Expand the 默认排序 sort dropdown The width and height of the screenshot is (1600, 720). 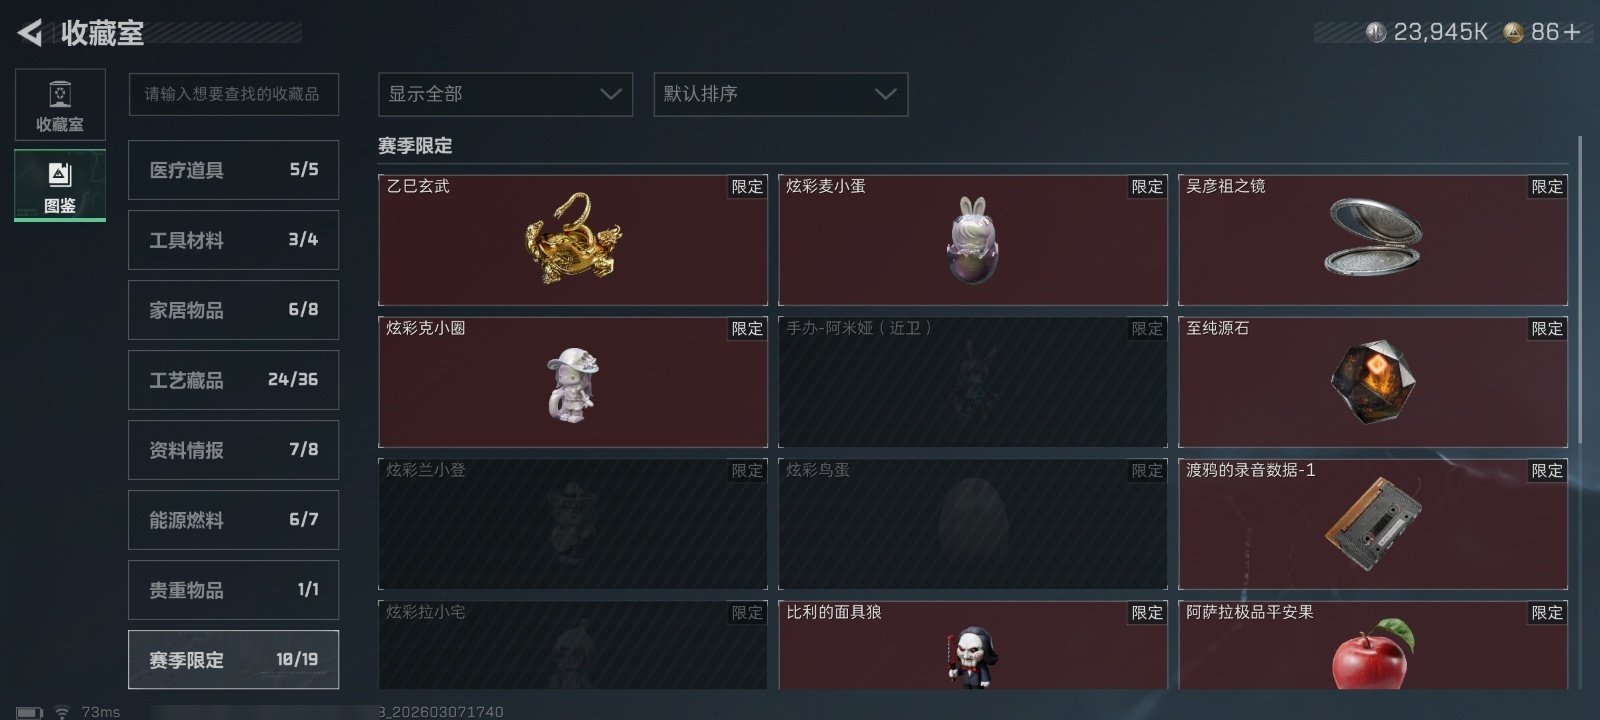click(781, 94)
